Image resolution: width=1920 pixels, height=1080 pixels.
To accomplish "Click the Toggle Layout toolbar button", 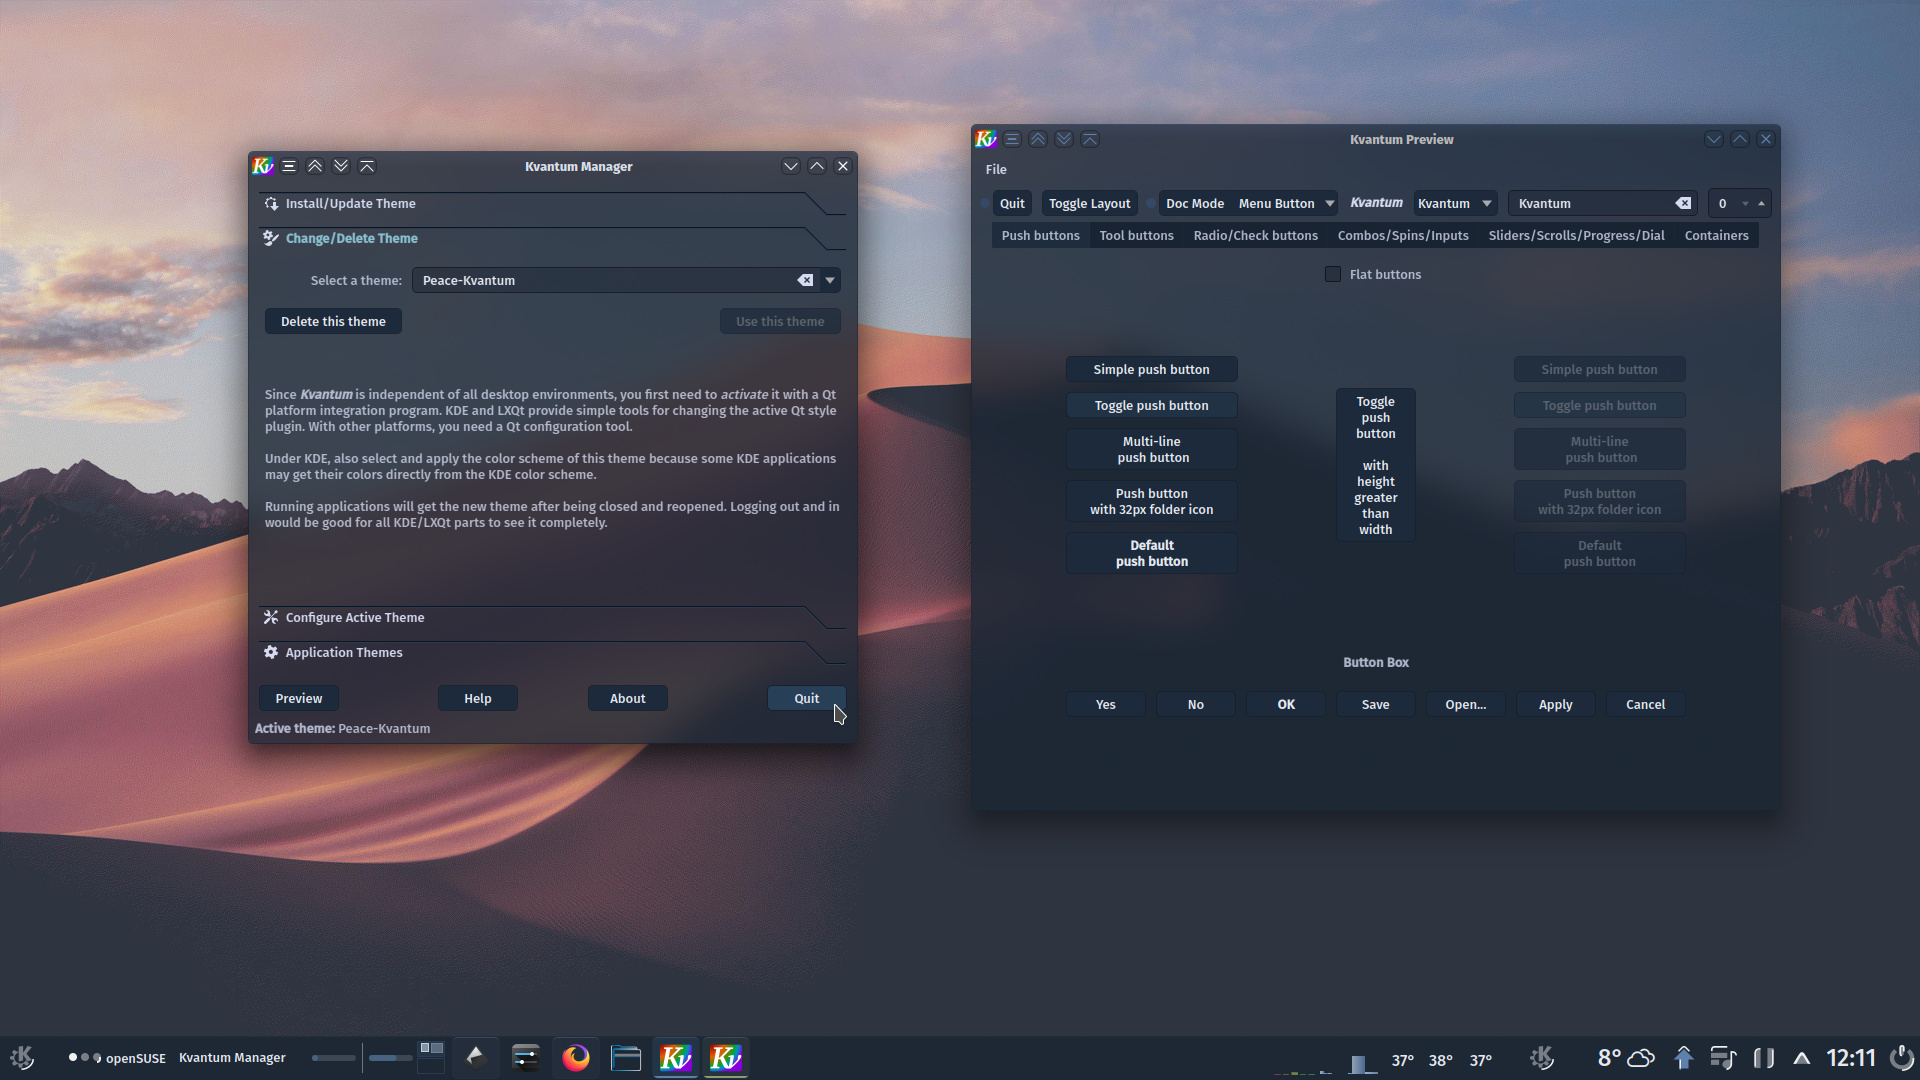I will pos(1089,203).
